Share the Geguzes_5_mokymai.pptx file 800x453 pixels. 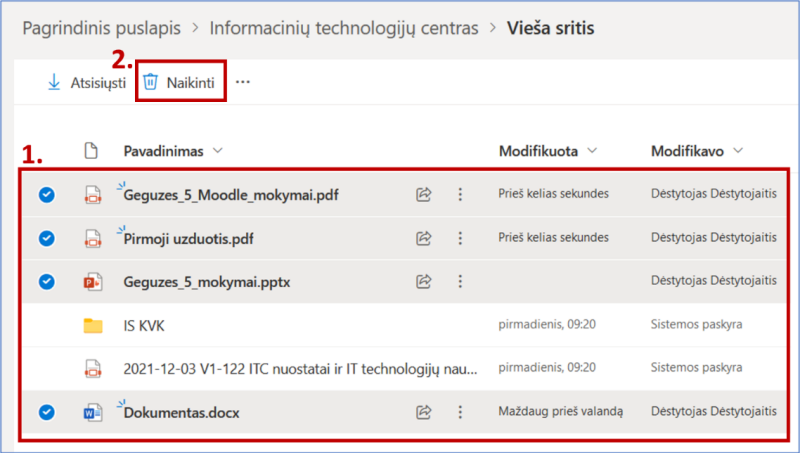(423, 282)
